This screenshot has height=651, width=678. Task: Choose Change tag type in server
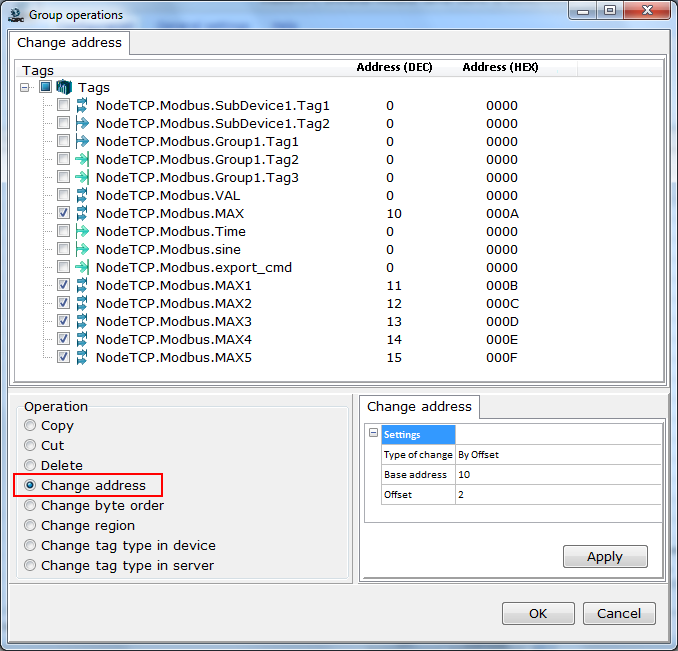click(30, 565)
